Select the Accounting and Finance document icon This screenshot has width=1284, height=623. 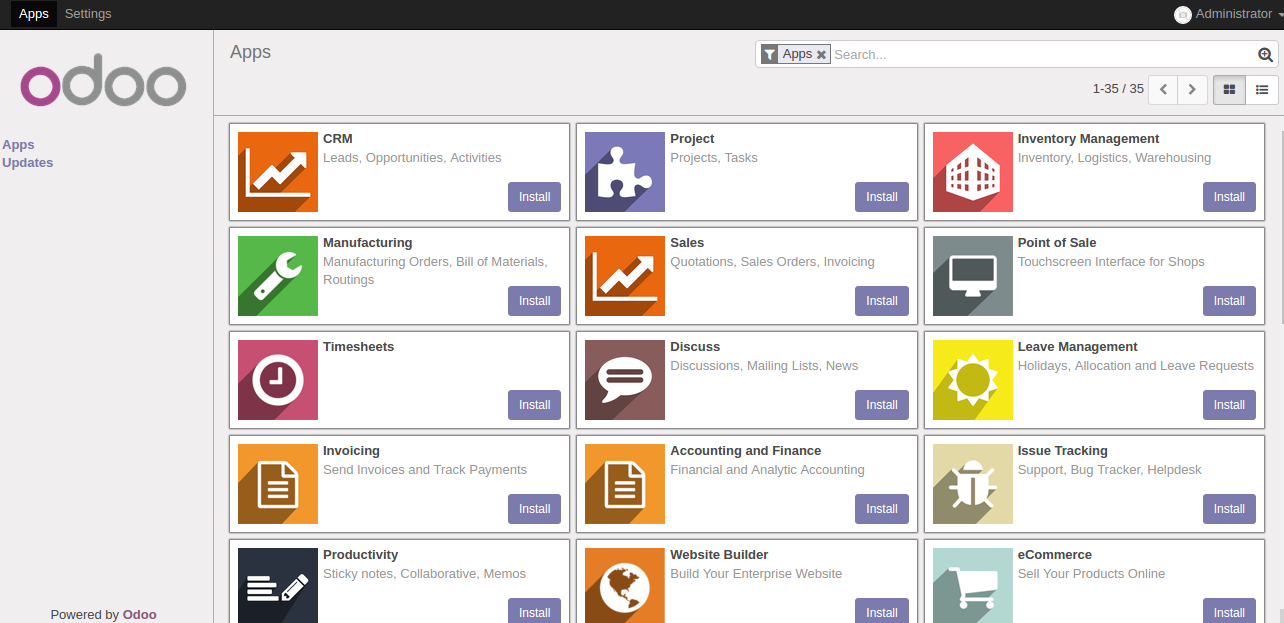click(625, 484)
